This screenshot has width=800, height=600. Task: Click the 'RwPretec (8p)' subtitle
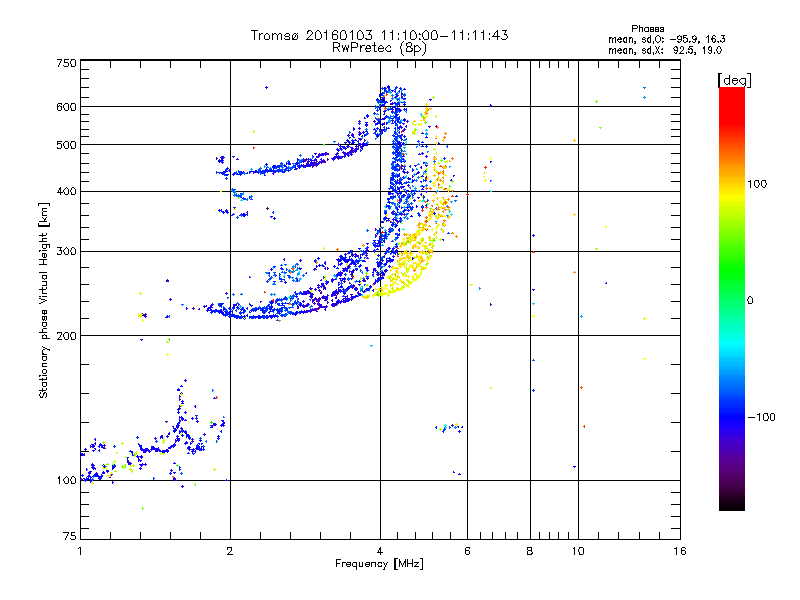(x=379, y=48)
